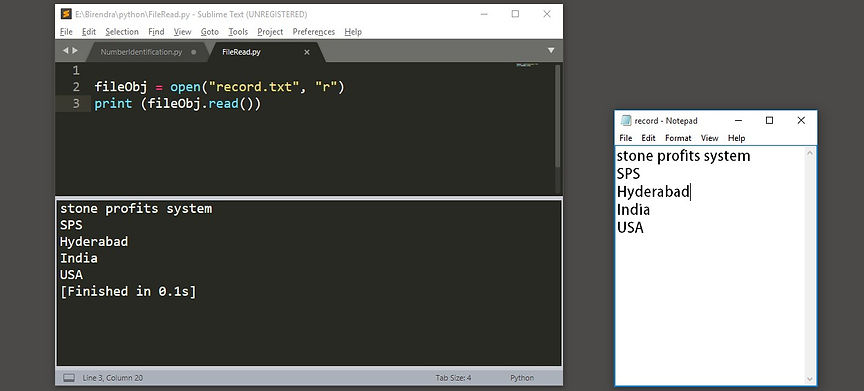Click the print keyword on line 3
This screenshot has width=864, height=391.
tap(113, 104)
